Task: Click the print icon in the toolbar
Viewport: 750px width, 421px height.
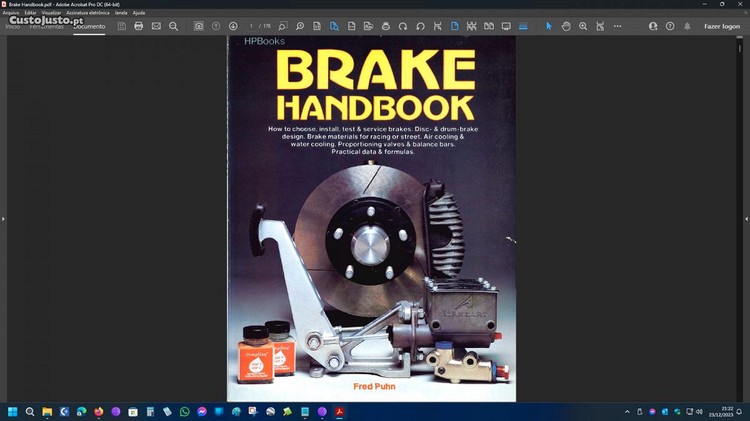Action: (x=139, y=26)
